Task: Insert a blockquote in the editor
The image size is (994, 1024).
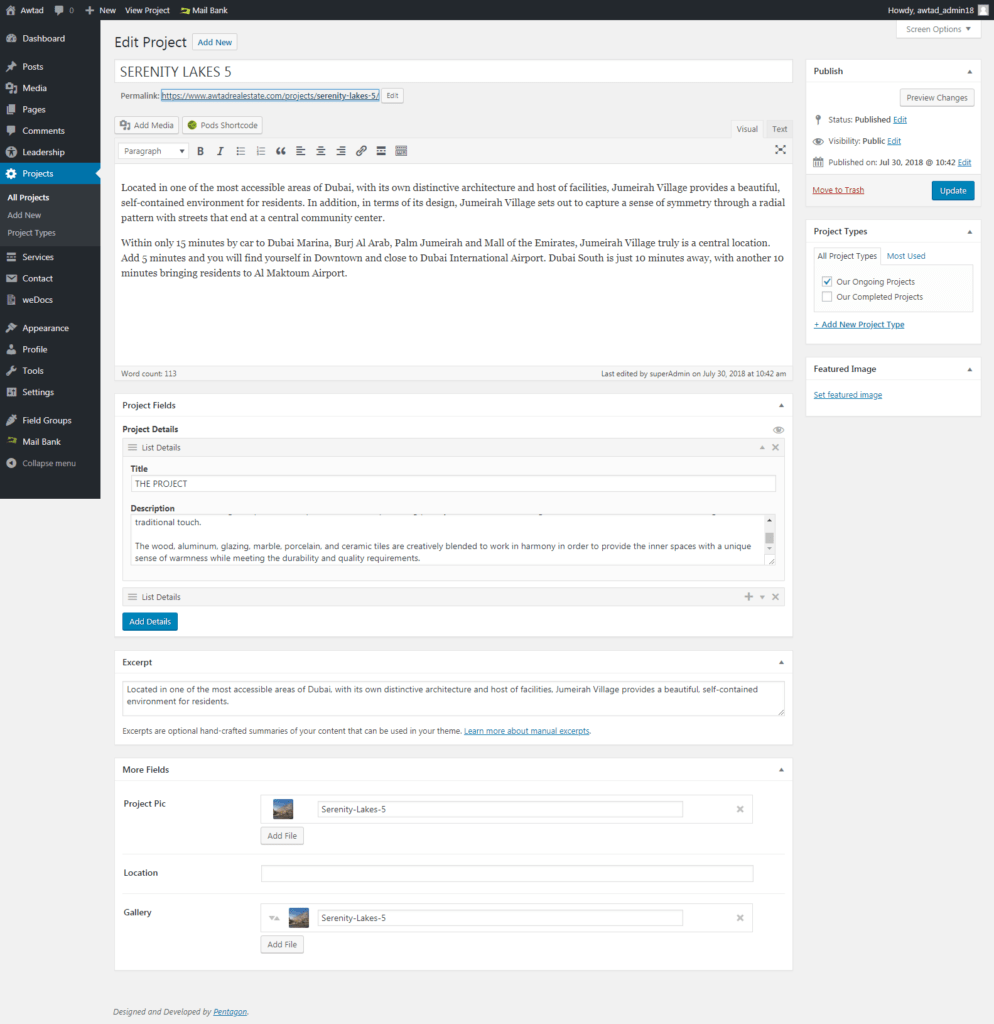Action: (281, 150)
